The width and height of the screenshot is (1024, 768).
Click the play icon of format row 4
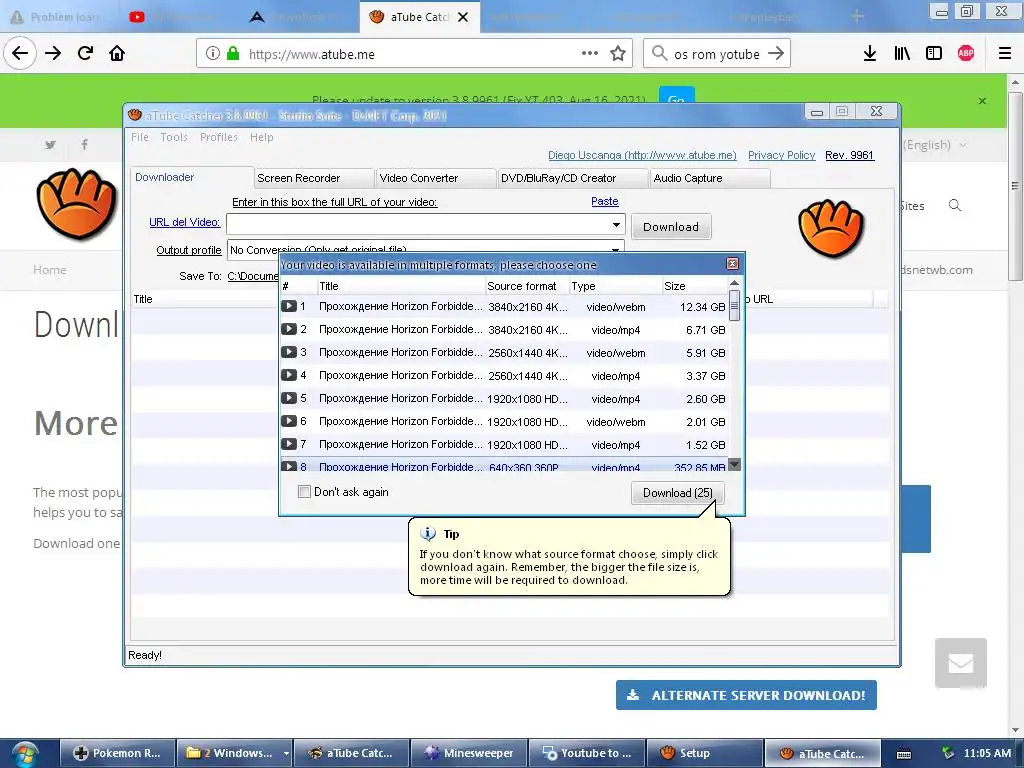(289, 375)
